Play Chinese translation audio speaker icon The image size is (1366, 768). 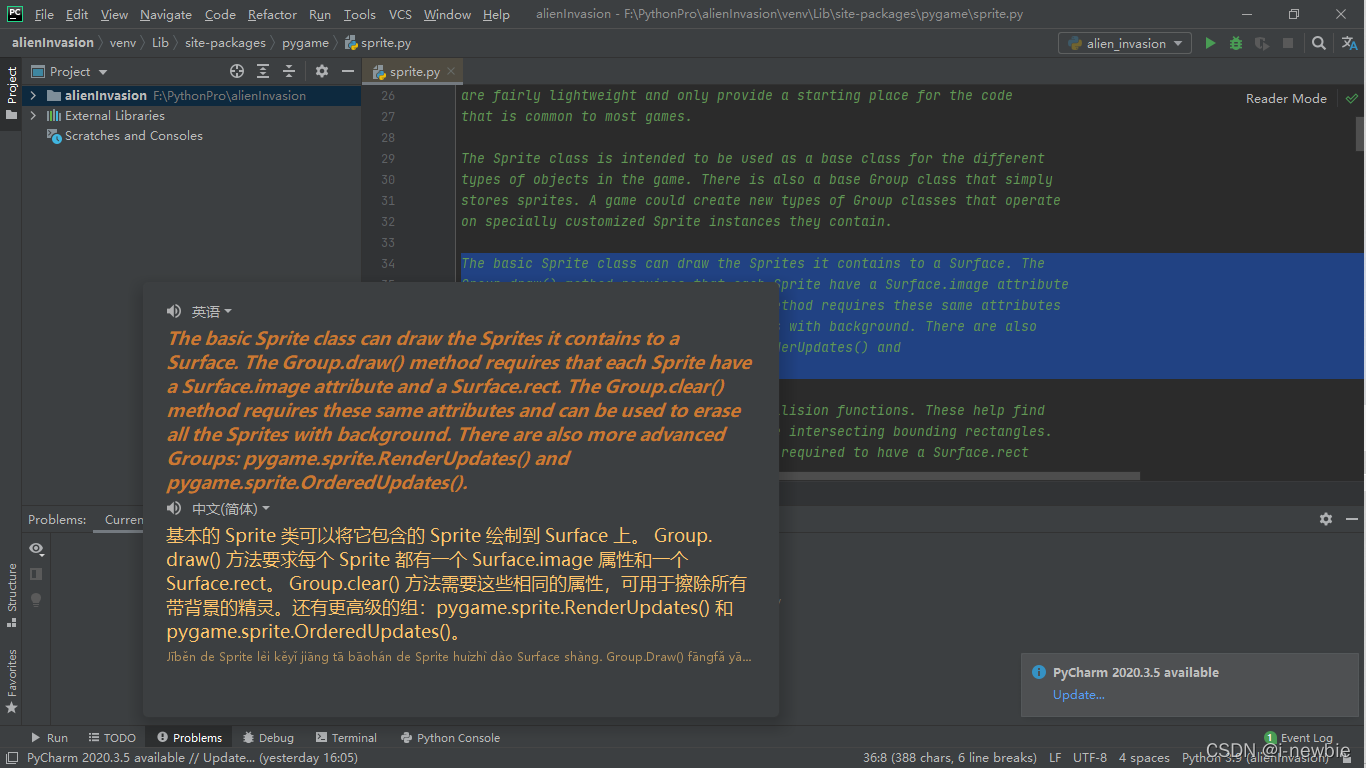click(175, 509)
